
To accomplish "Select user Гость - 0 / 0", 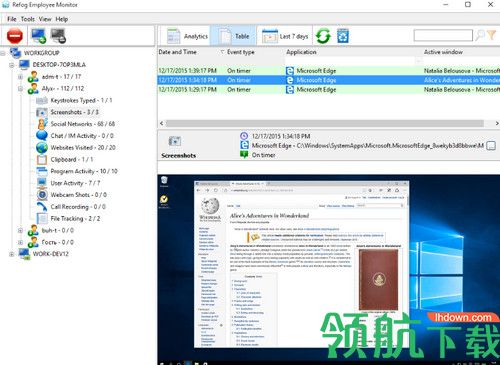I will click(58, 242).
